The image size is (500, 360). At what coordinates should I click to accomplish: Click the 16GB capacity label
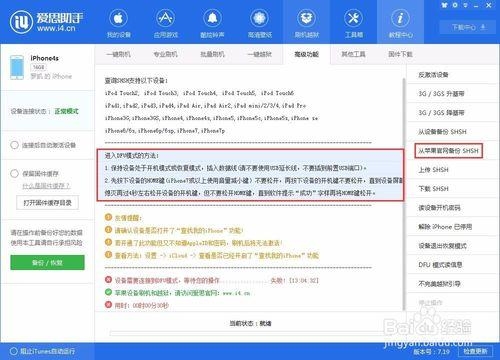pyautogui.click(x=38, y=67)
